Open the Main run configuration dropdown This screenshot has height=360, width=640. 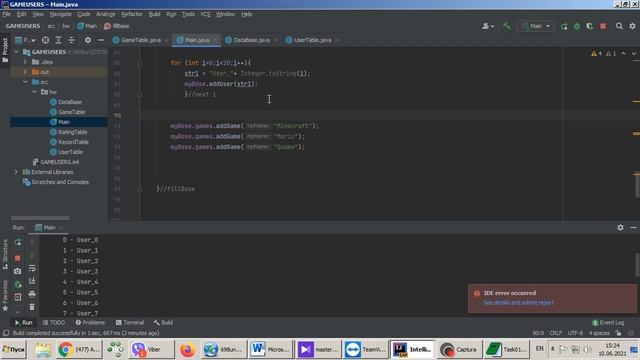coord(536,26)
